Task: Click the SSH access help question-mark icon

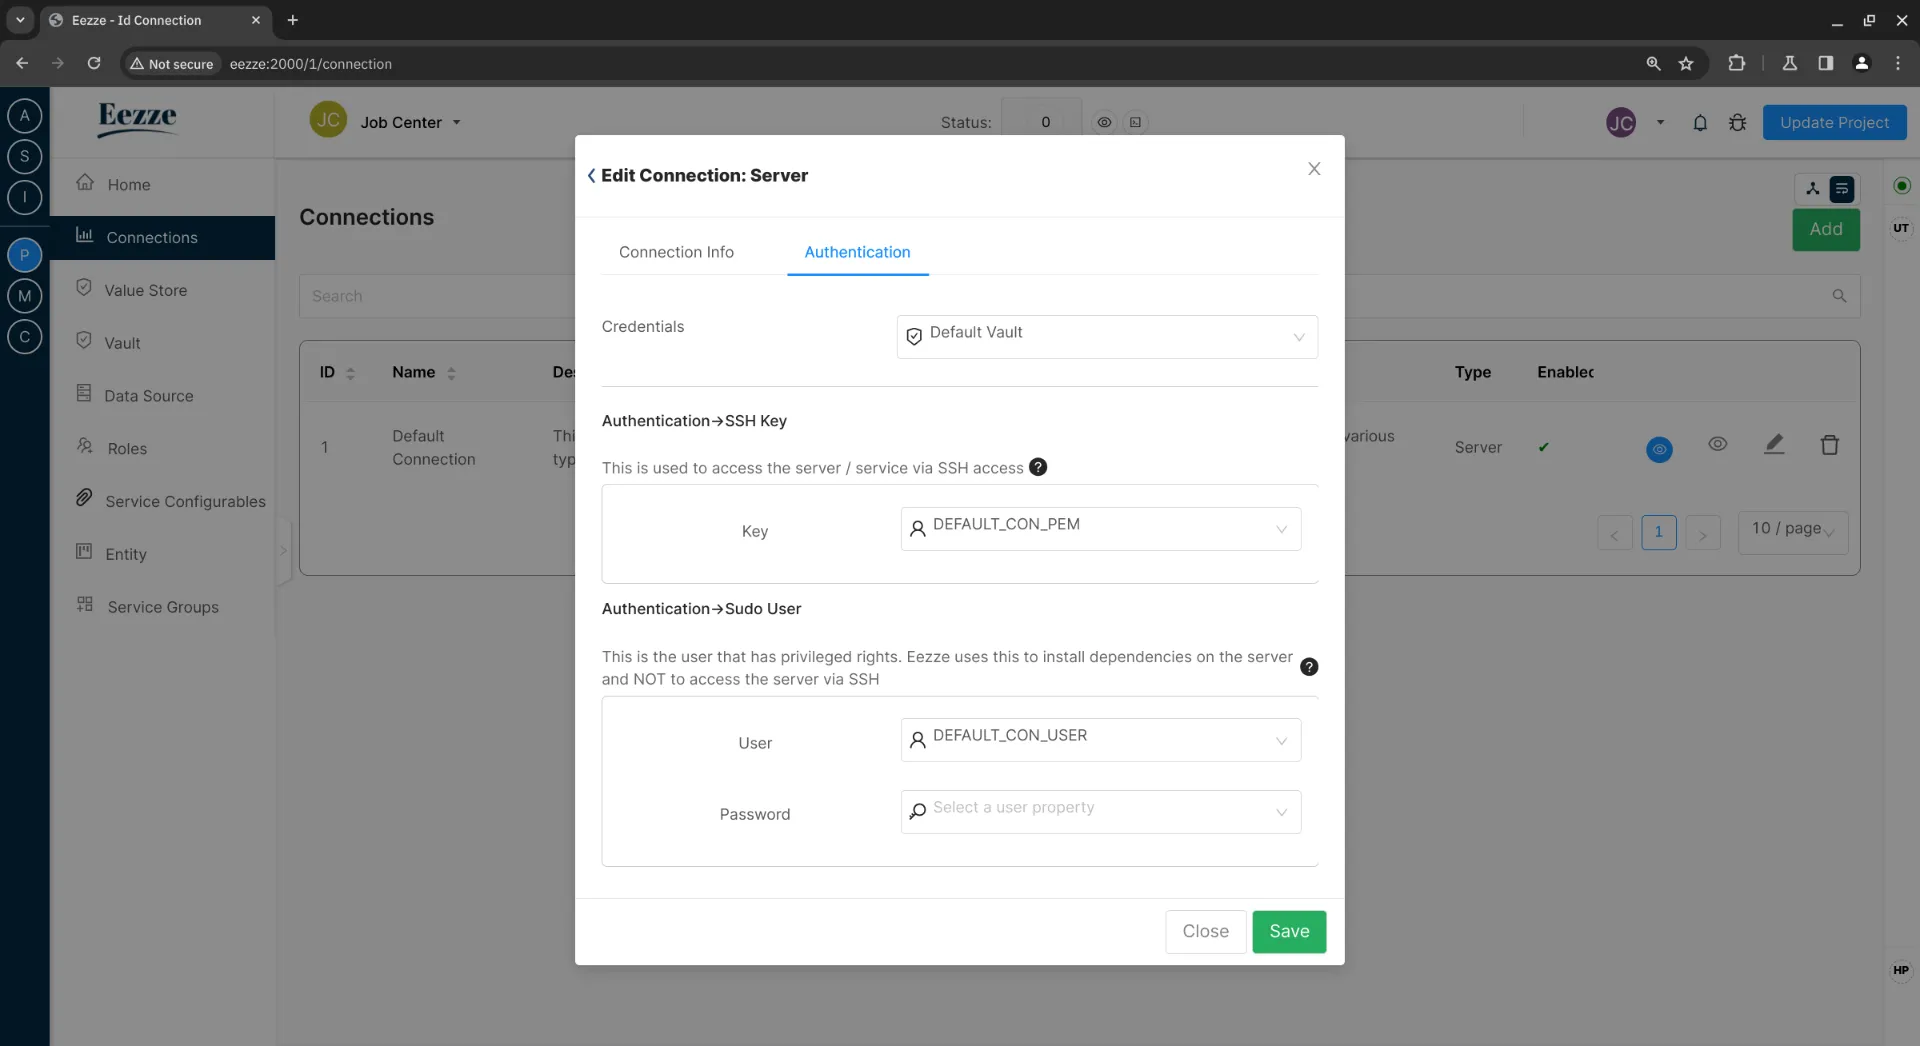Action: (1038, 467)
